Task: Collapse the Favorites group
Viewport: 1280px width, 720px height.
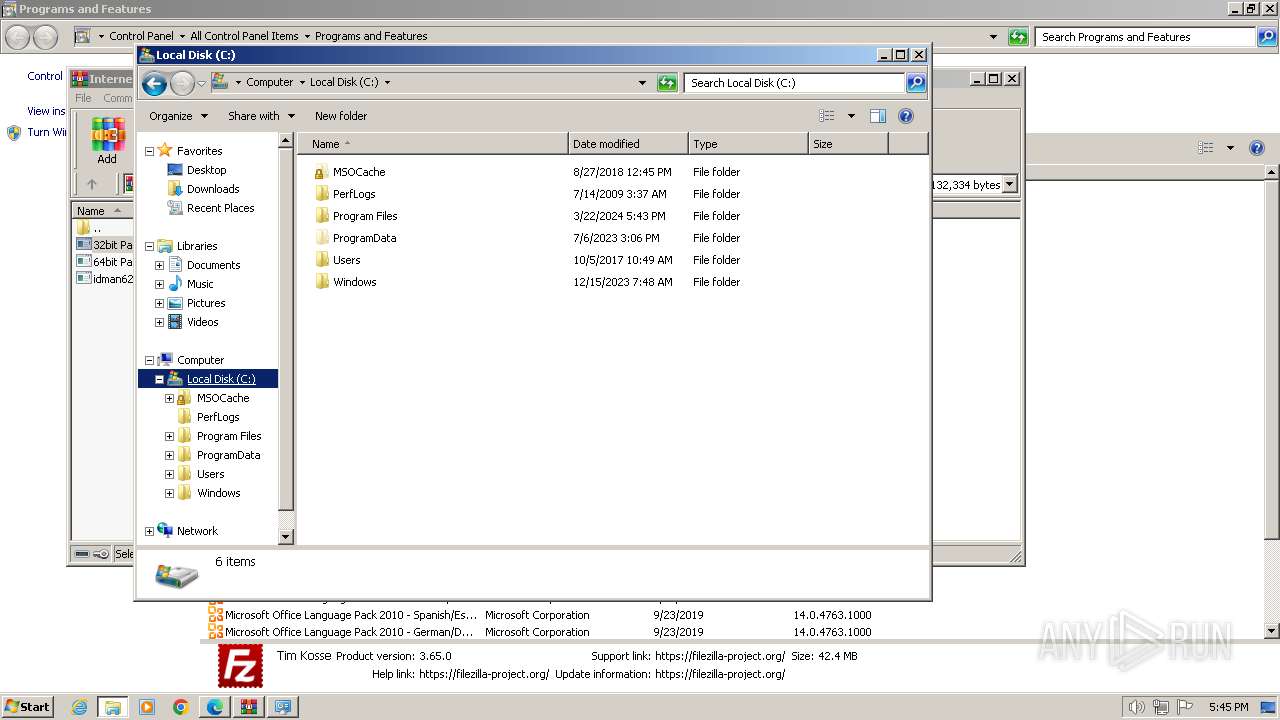Action: 150,151
